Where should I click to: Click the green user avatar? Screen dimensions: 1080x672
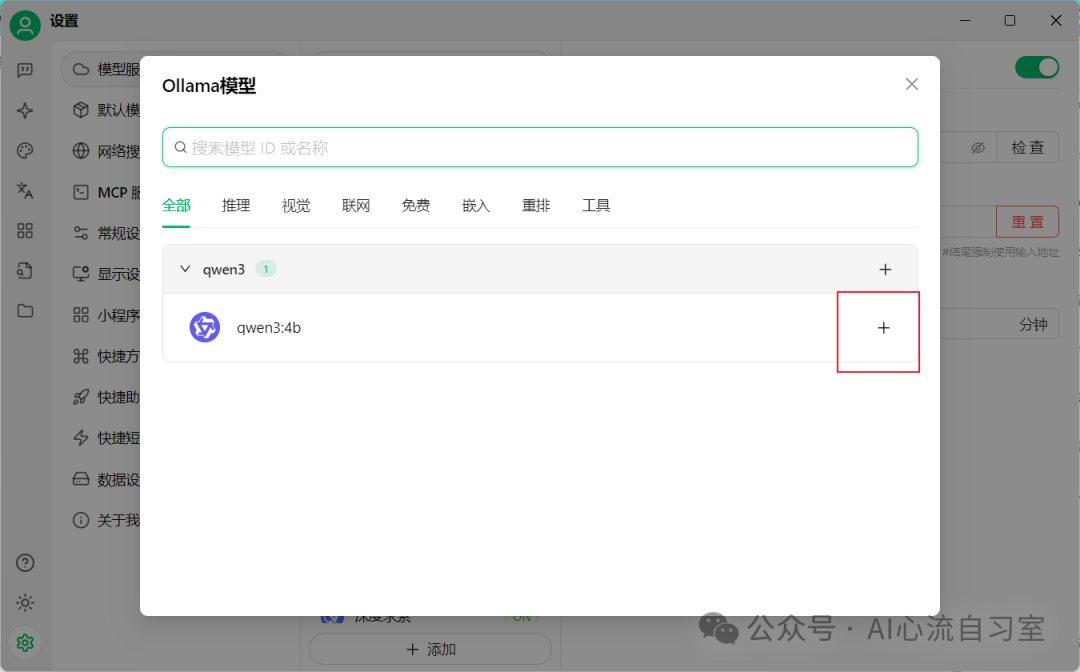pyautogui.click(x=25, y=25)
